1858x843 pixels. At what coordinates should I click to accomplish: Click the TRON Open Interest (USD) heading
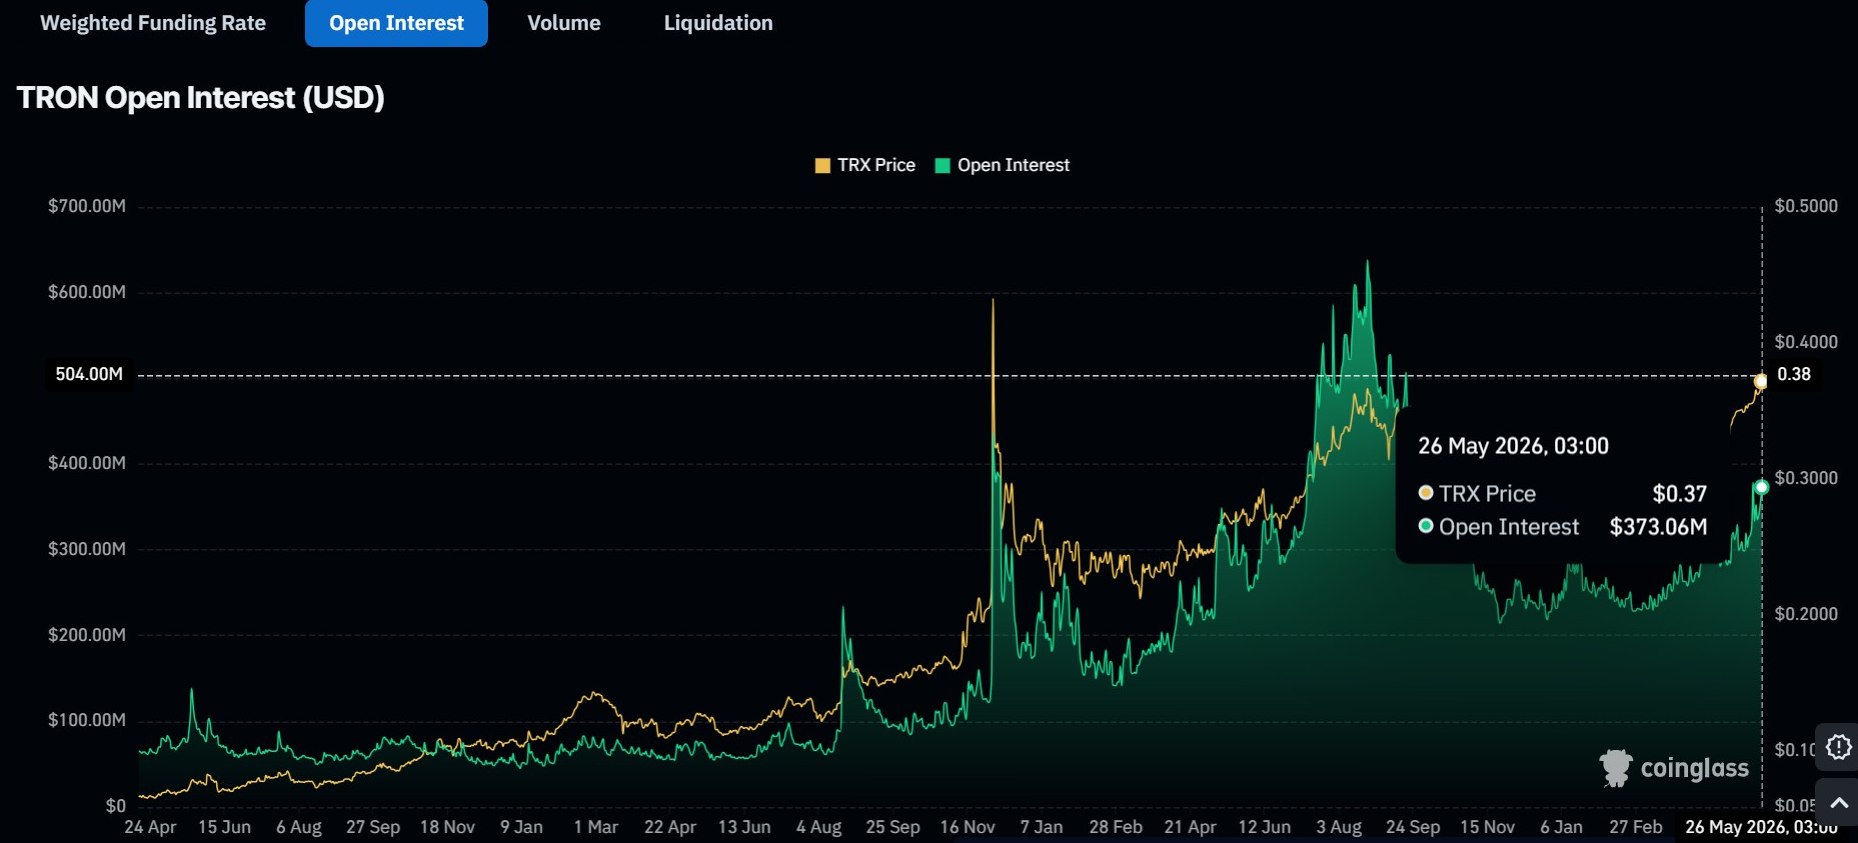[201, 98]
